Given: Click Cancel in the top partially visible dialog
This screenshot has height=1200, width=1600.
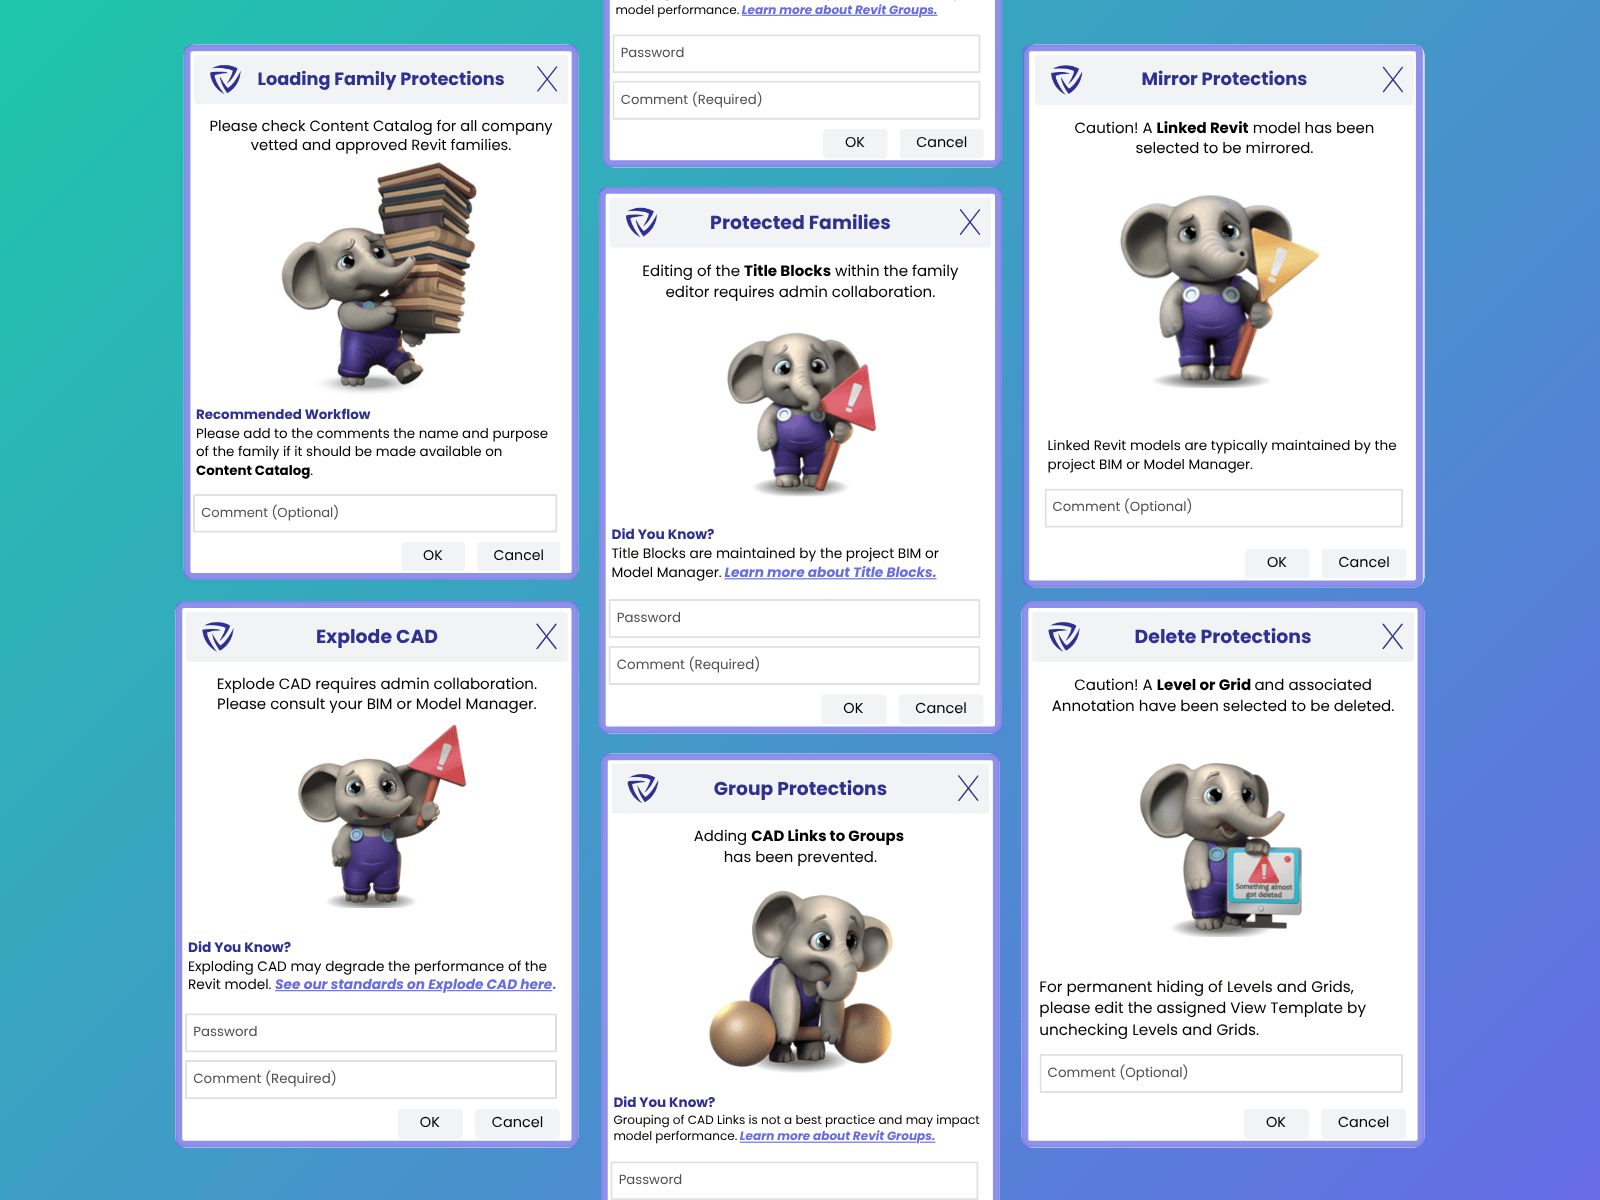Looking at the screenshot, I should [941, 142].
